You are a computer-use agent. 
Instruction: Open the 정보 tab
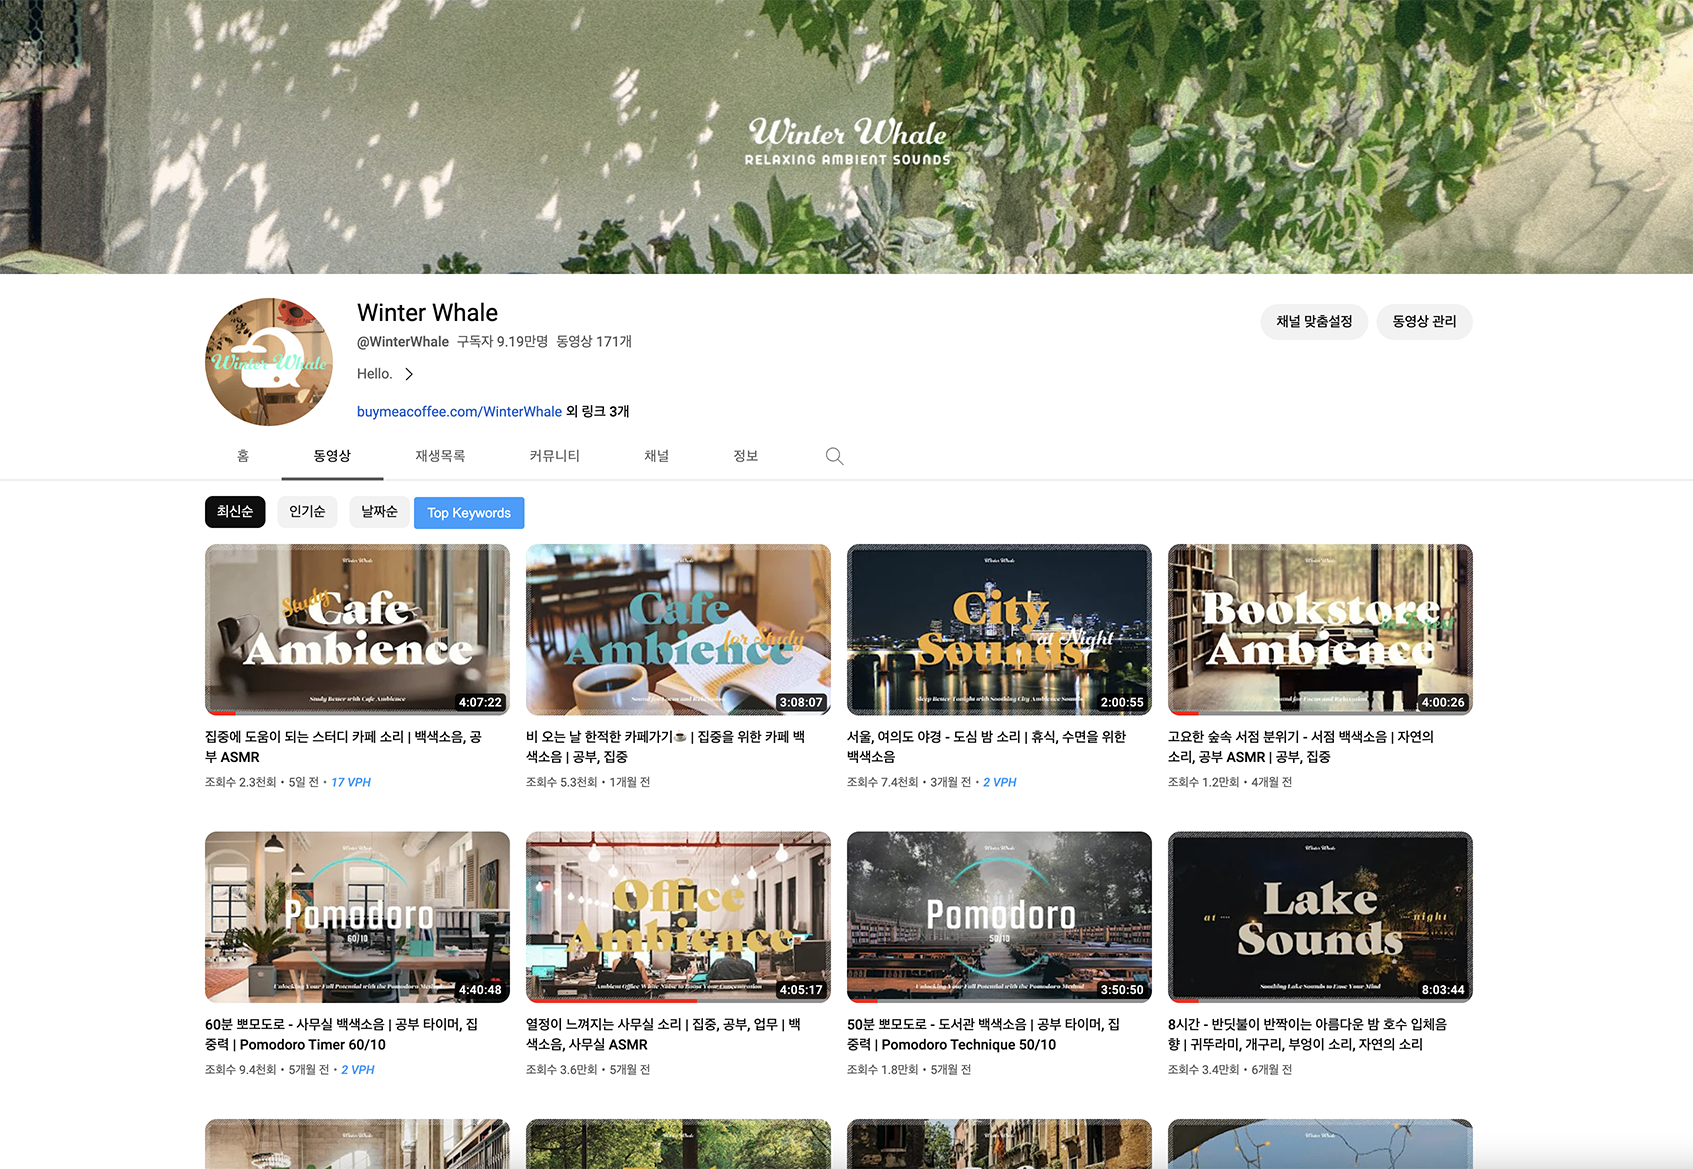coord(746,456)
